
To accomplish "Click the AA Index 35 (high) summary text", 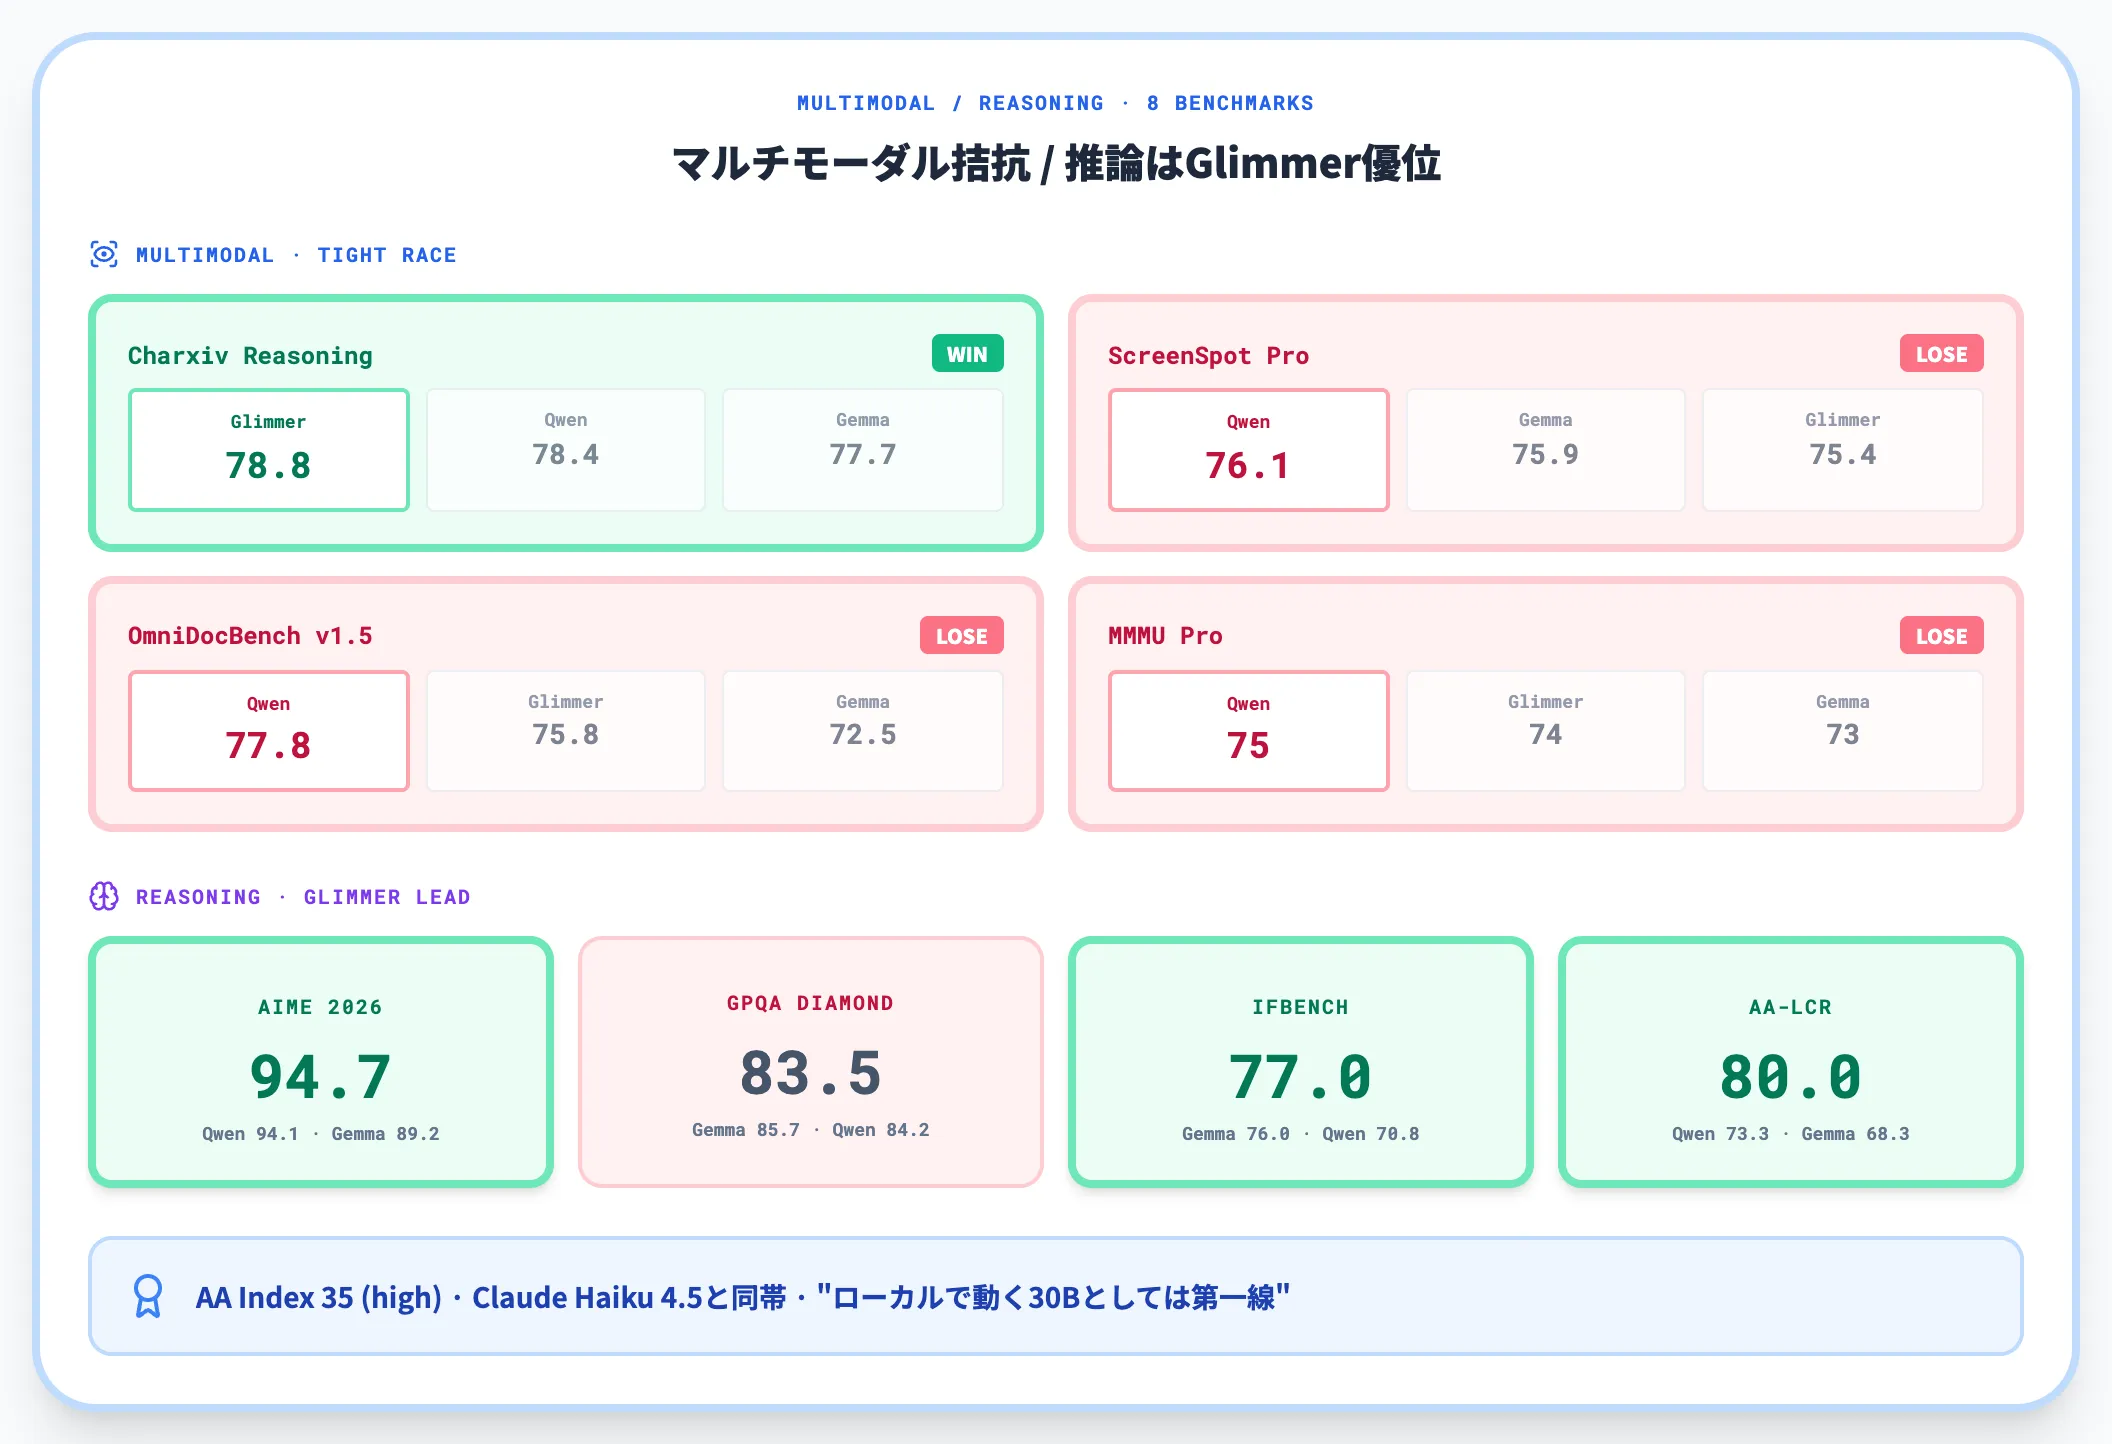I will [743, 1297].
